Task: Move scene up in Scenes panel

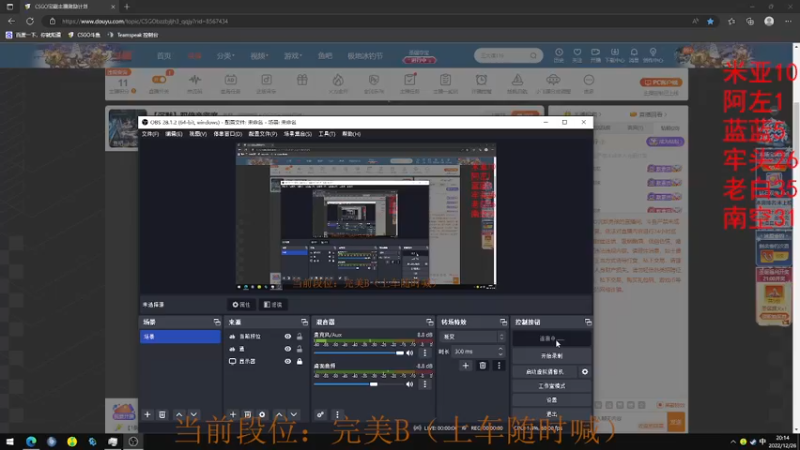Action: (x=179, y=414)
